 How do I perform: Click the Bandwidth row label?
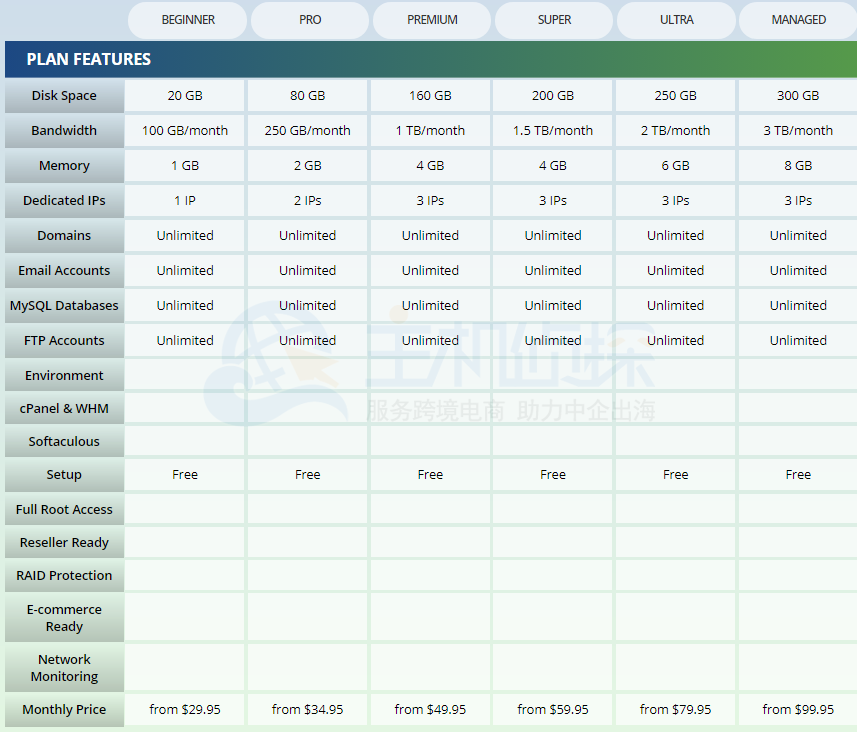(64, 130)
